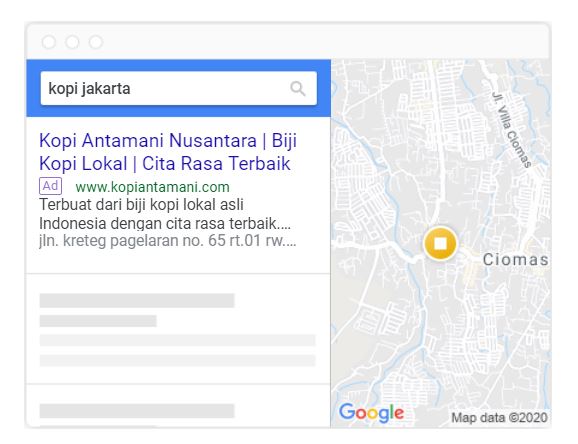Viewport: 578px width, 444px height.
Task: Click the third browser window circle
Action: click(96, 42)
